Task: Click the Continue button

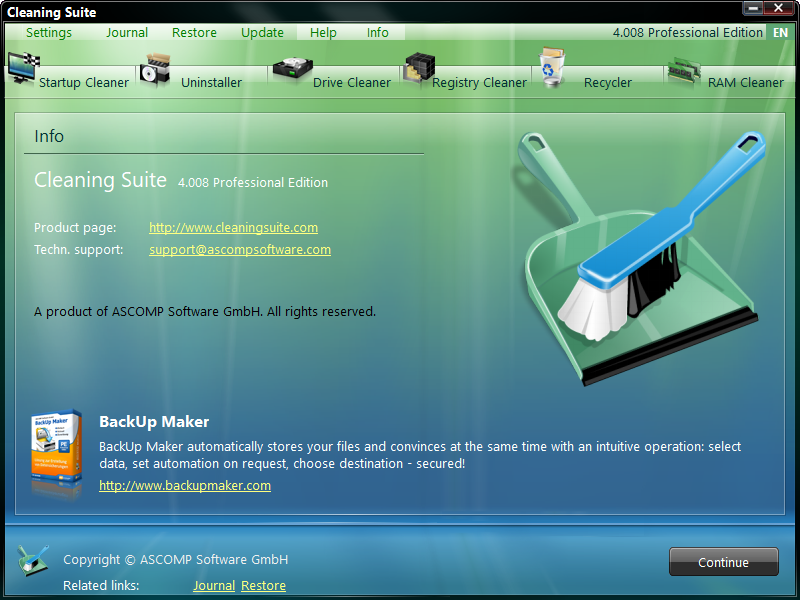Action: coord(723,562)
